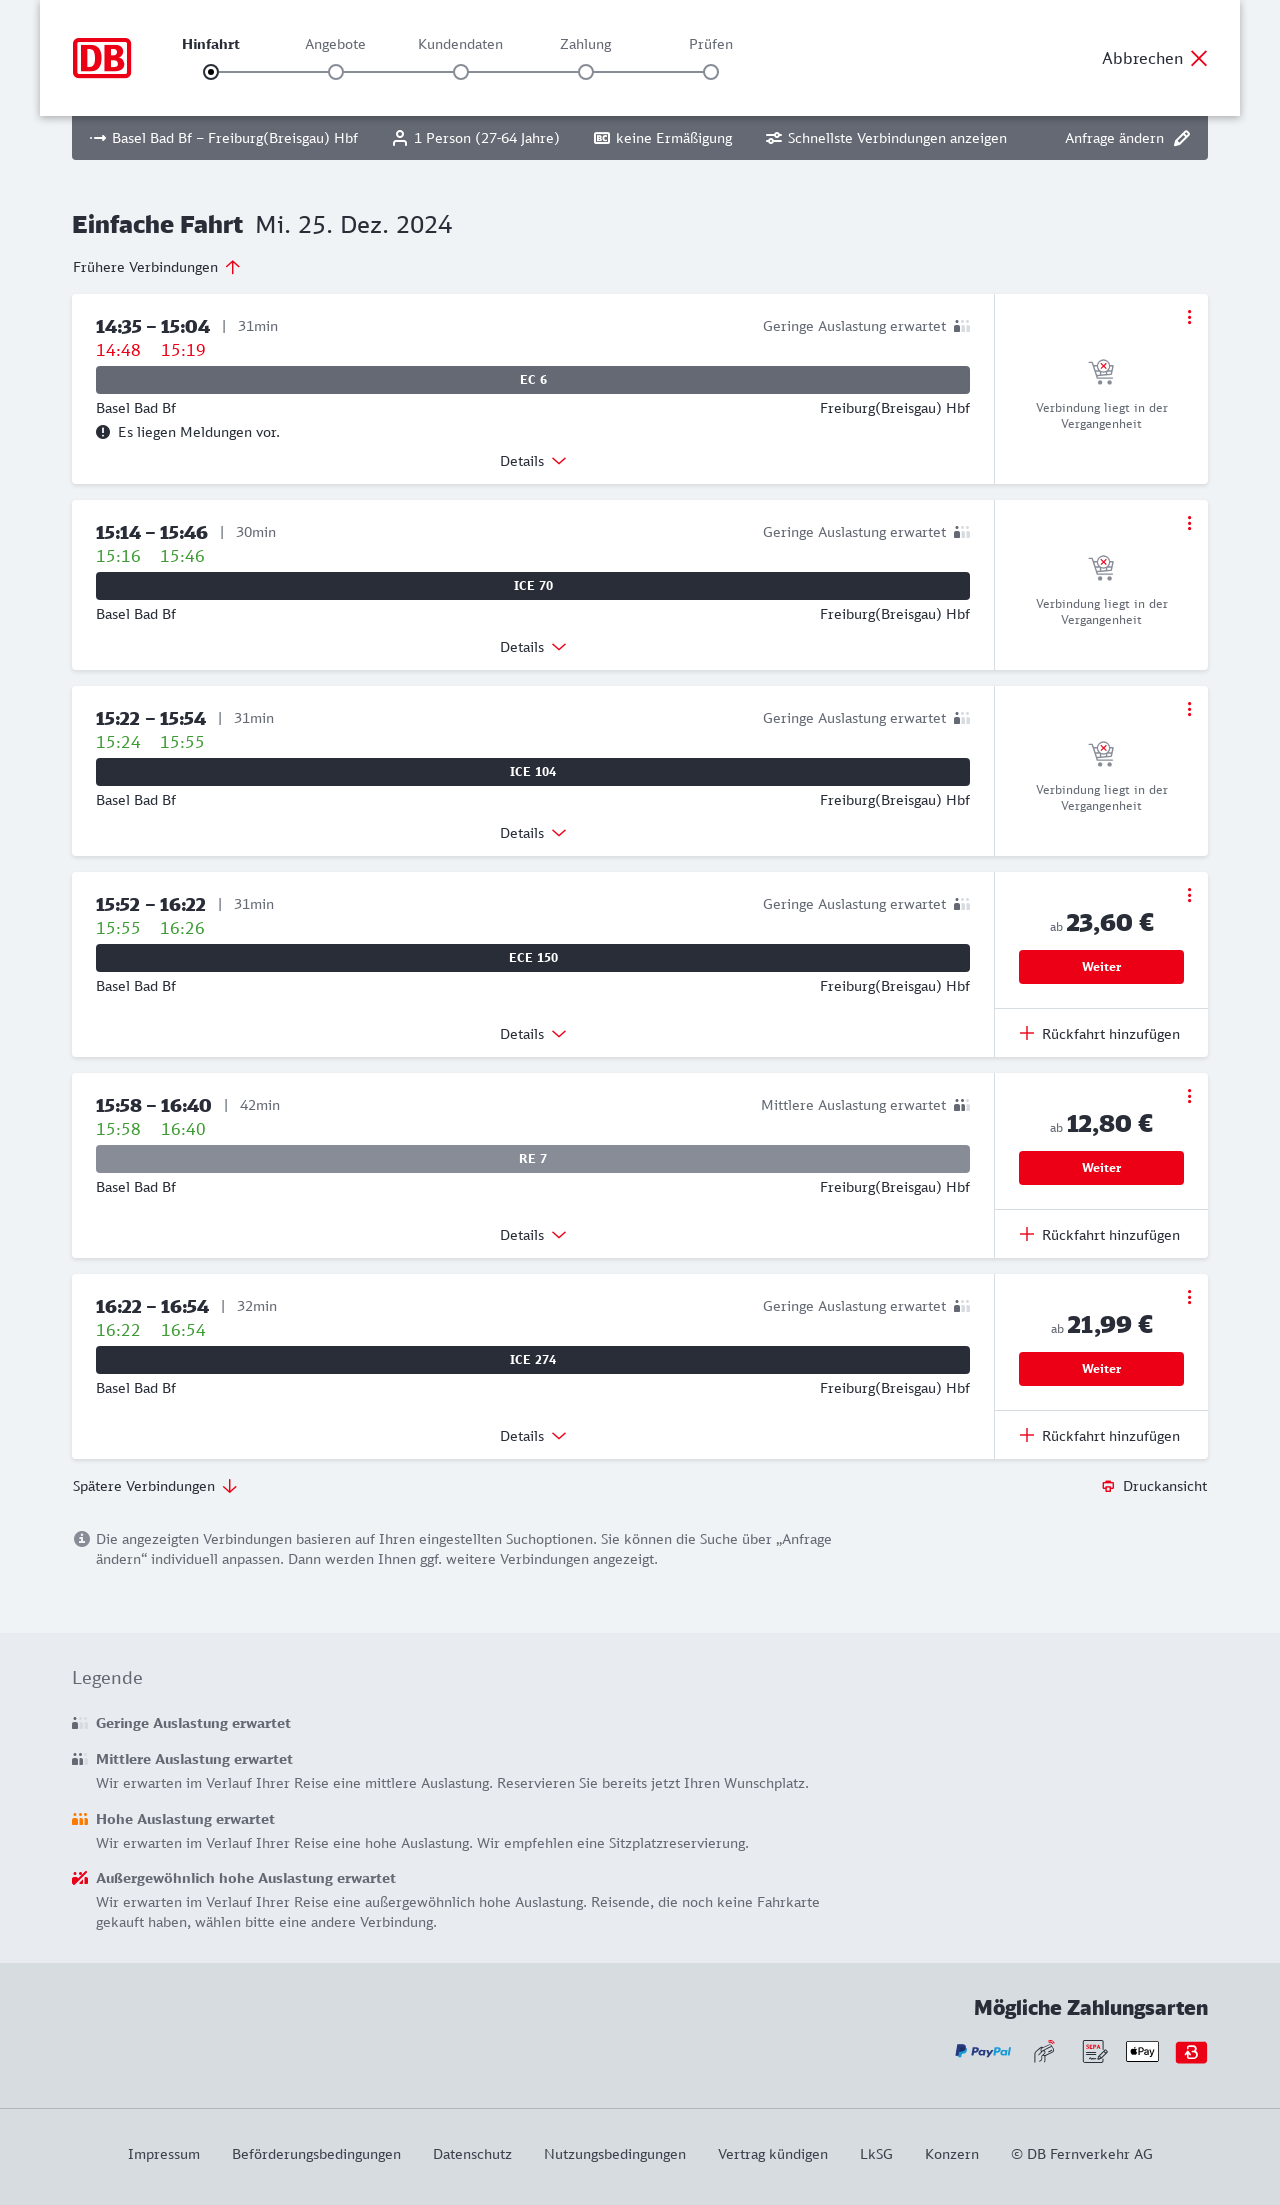
Task: Click the PayPal payment logo
Action: tap(983, 2052)
